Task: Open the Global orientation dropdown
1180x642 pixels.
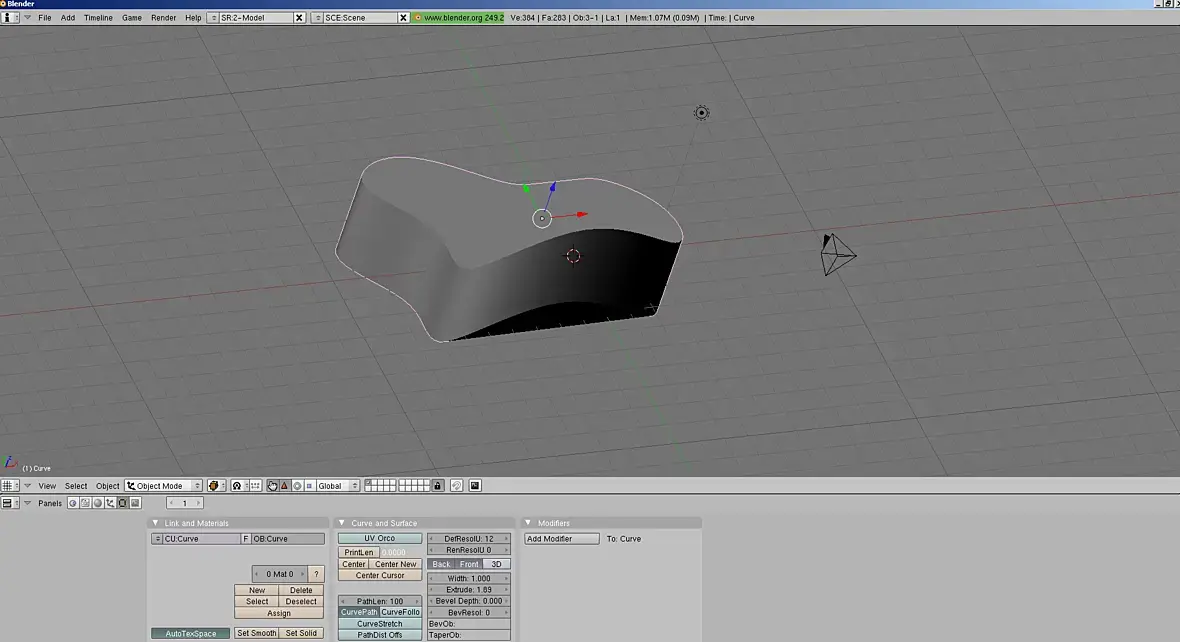Action: (337, 486)
